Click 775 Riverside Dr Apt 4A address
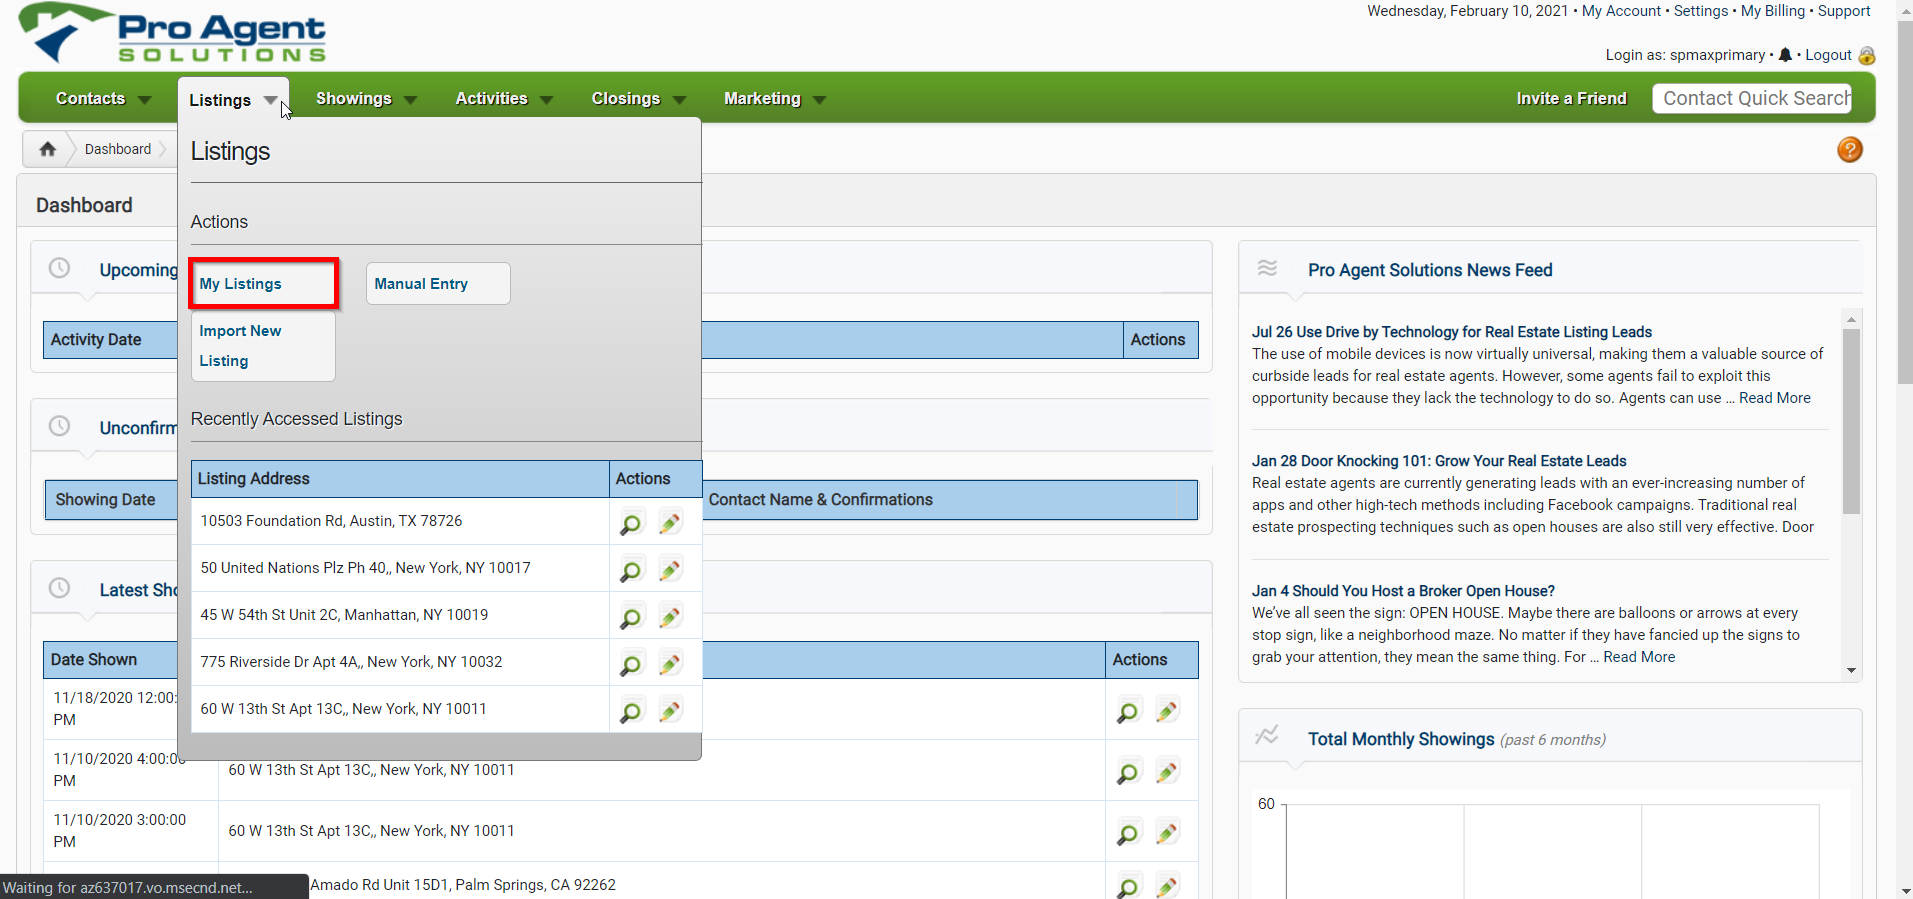This screenshot has width=1913, height=899. [351, 662]
